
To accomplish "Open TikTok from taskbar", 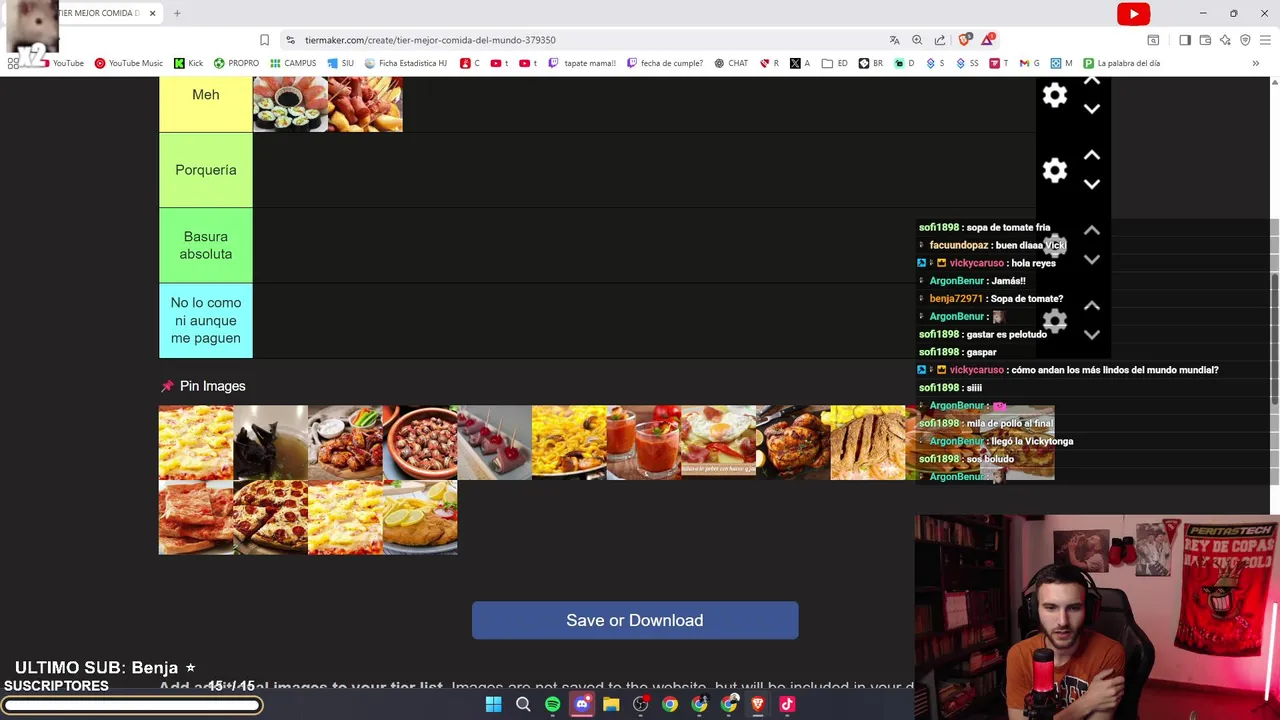I will pos(787,704).
